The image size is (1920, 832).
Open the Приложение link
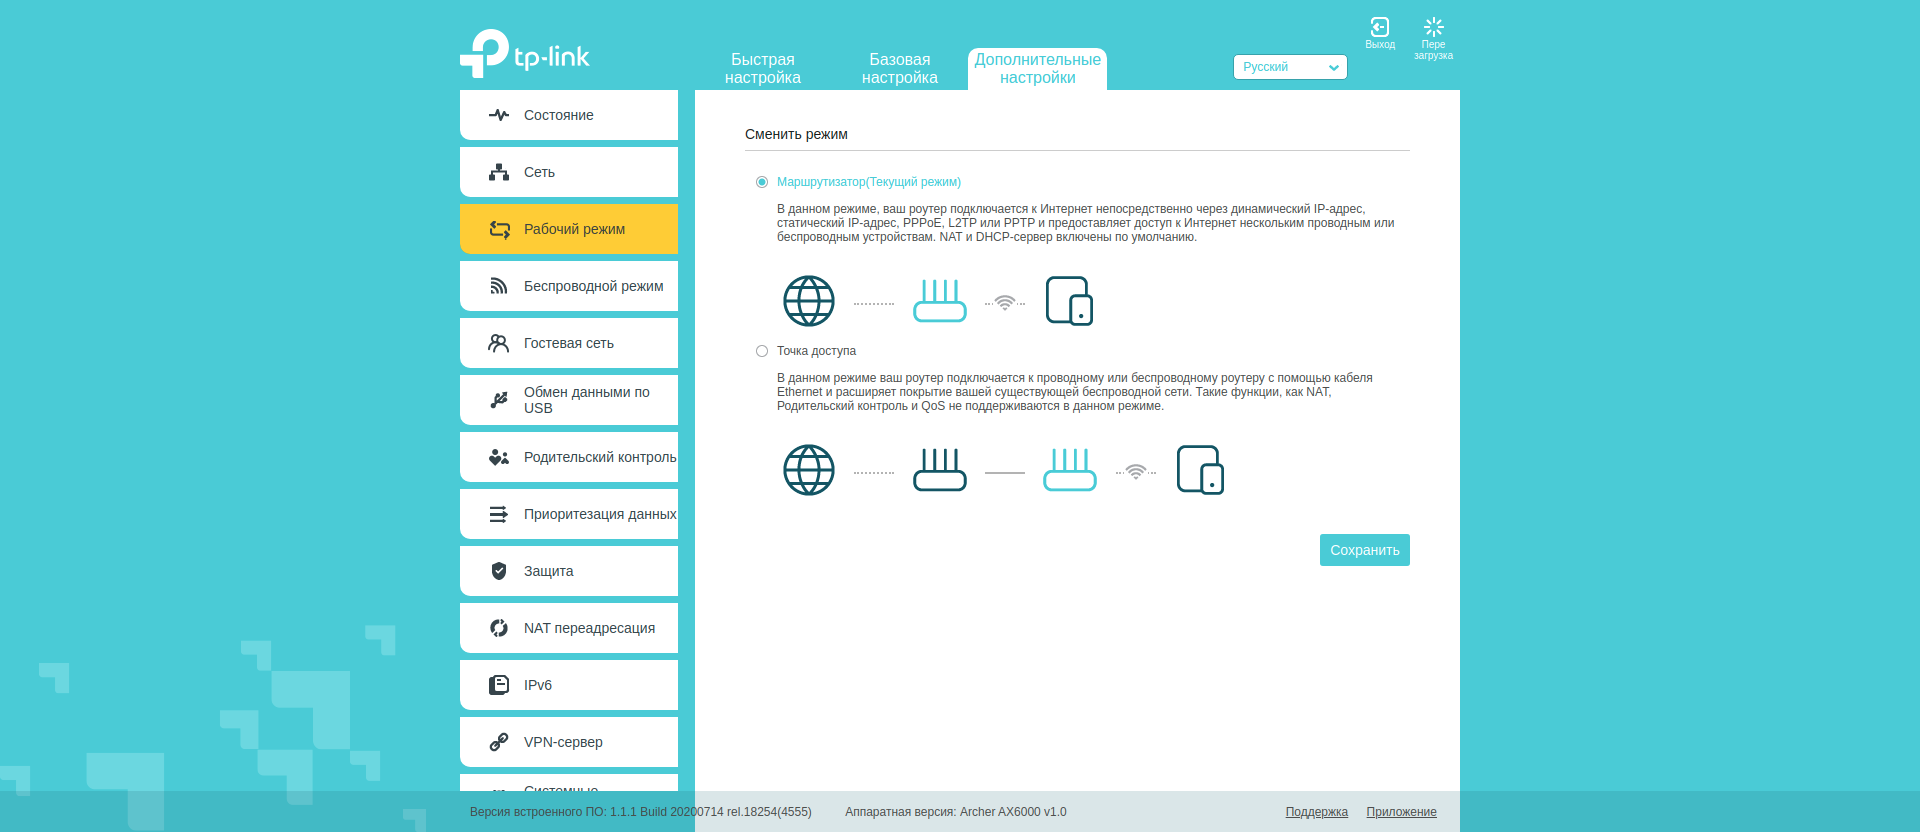click(1401, 812)
